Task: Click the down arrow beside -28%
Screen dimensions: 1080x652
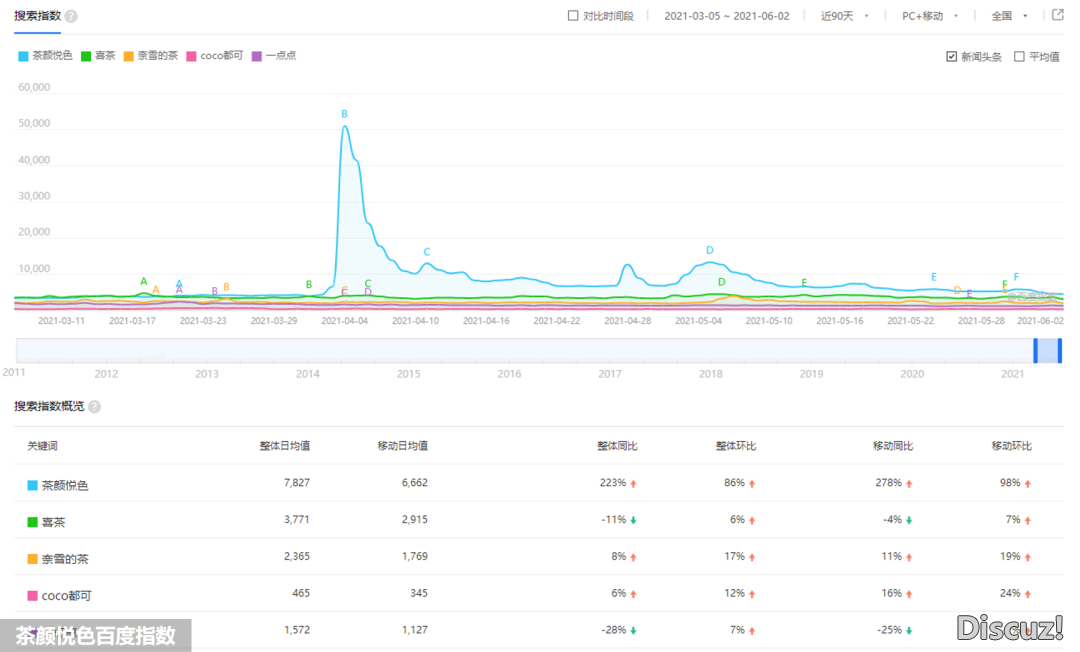Action: pos(633,631)
